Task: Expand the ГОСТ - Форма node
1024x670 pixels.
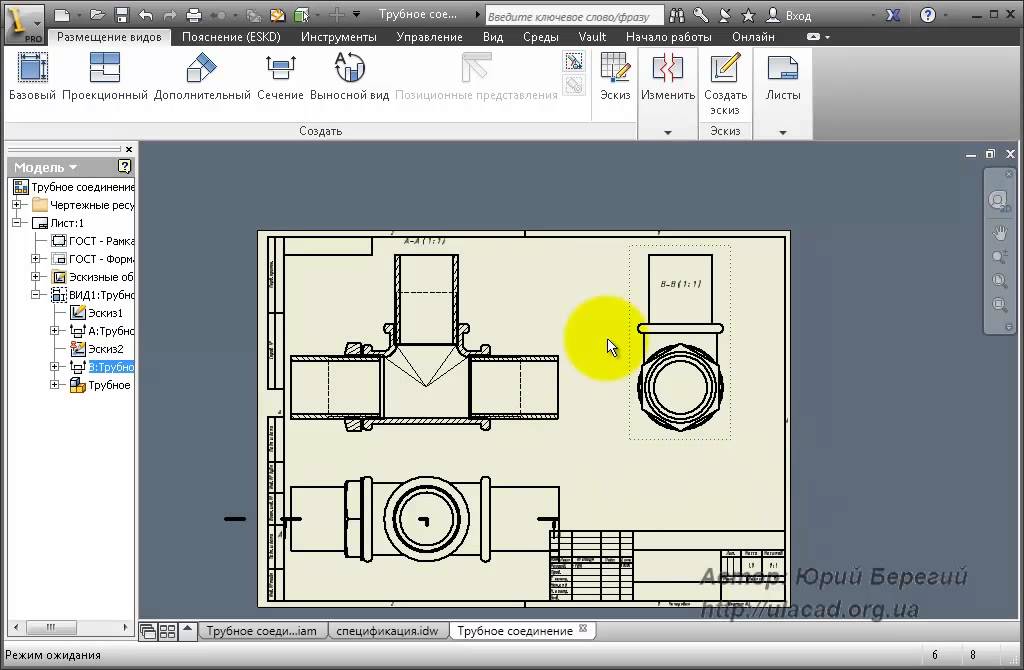Action: tap(37, 259)
